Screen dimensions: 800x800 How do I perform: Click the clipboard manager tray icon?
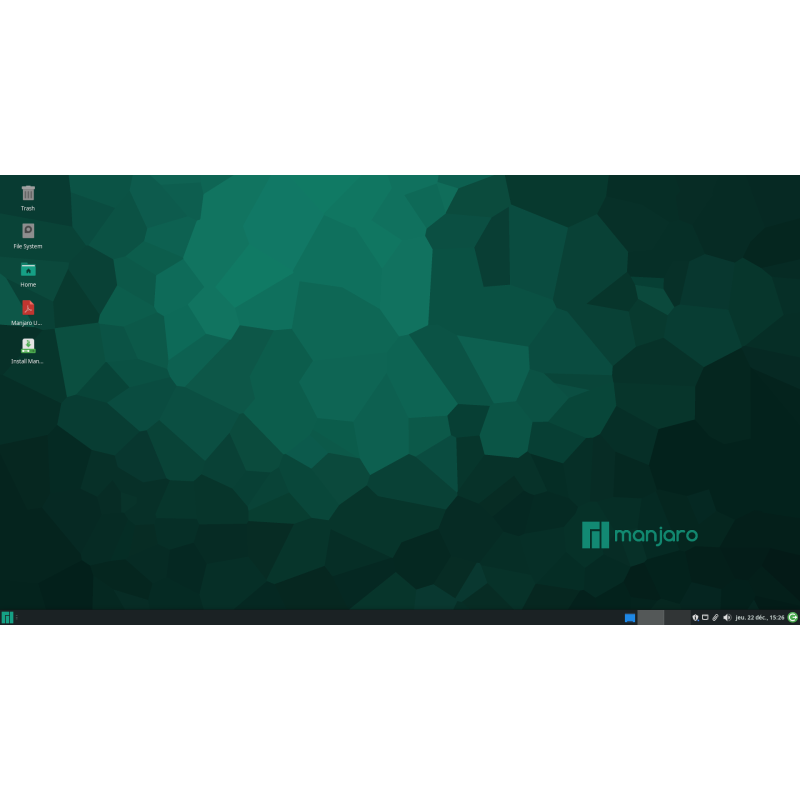[x=716, y=618]
